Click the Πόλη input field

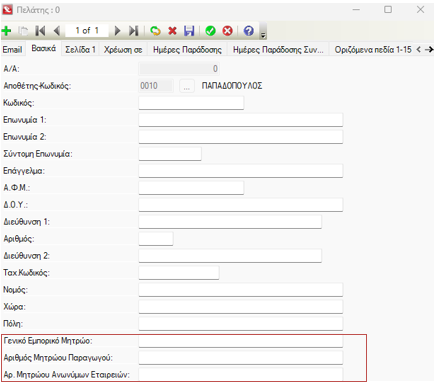tap(241, 324)
